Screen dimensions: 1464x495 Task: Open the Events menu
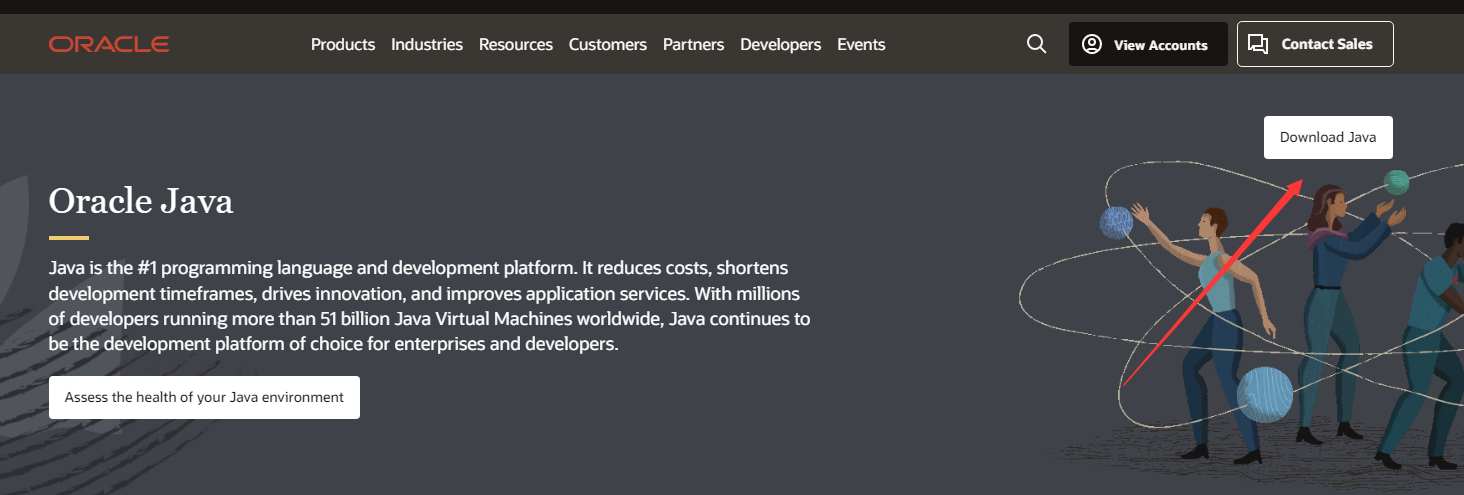click(861, 44)
